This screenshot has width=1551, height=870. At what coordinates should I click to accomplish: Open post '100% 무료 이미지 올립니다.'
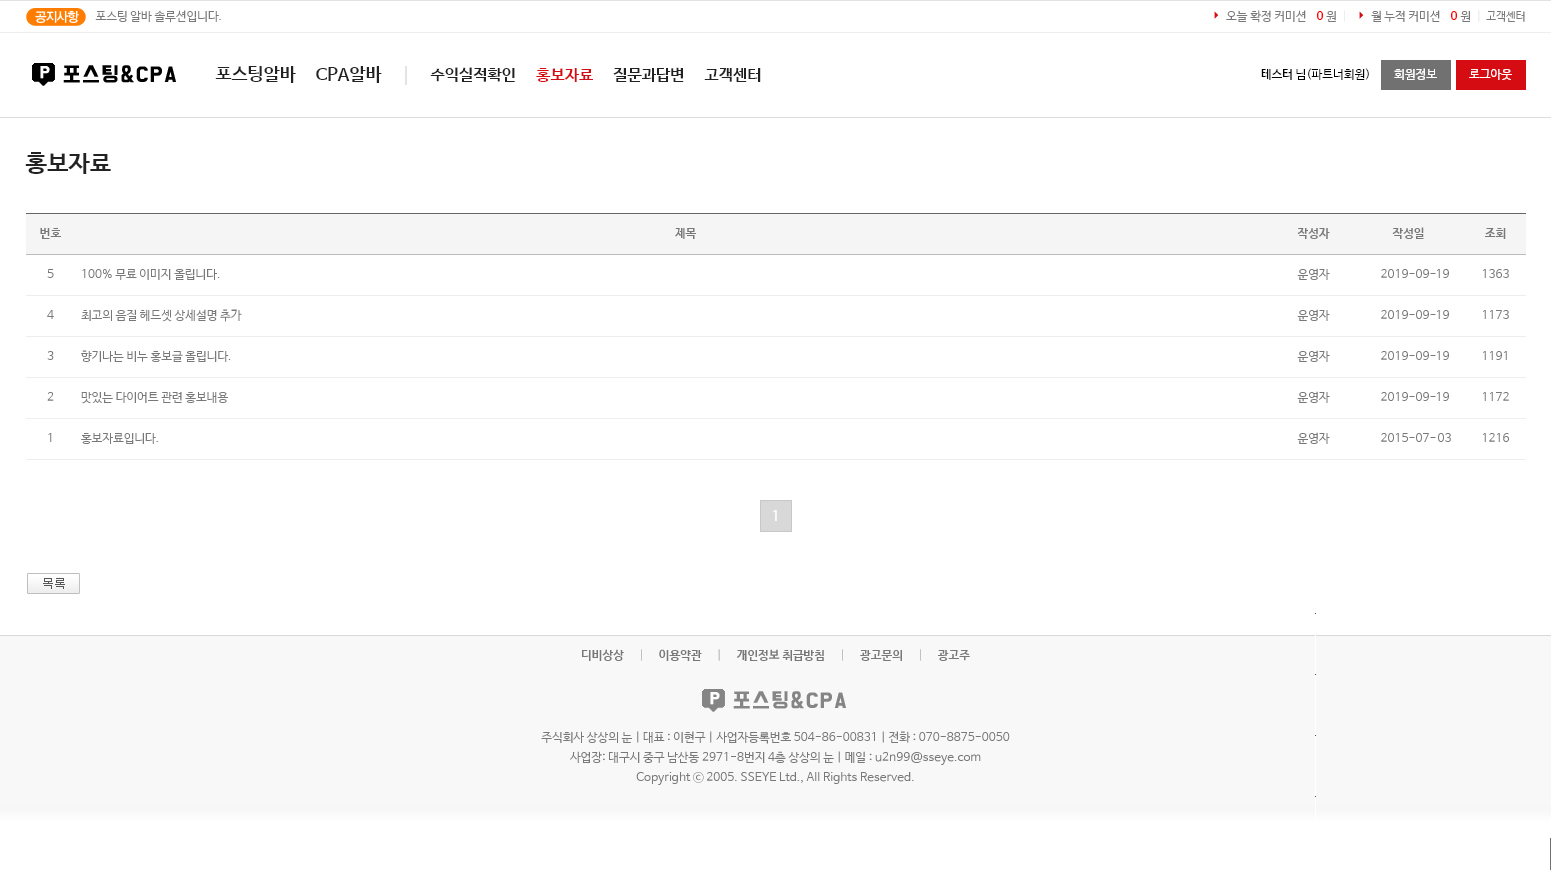click(150, 274)
